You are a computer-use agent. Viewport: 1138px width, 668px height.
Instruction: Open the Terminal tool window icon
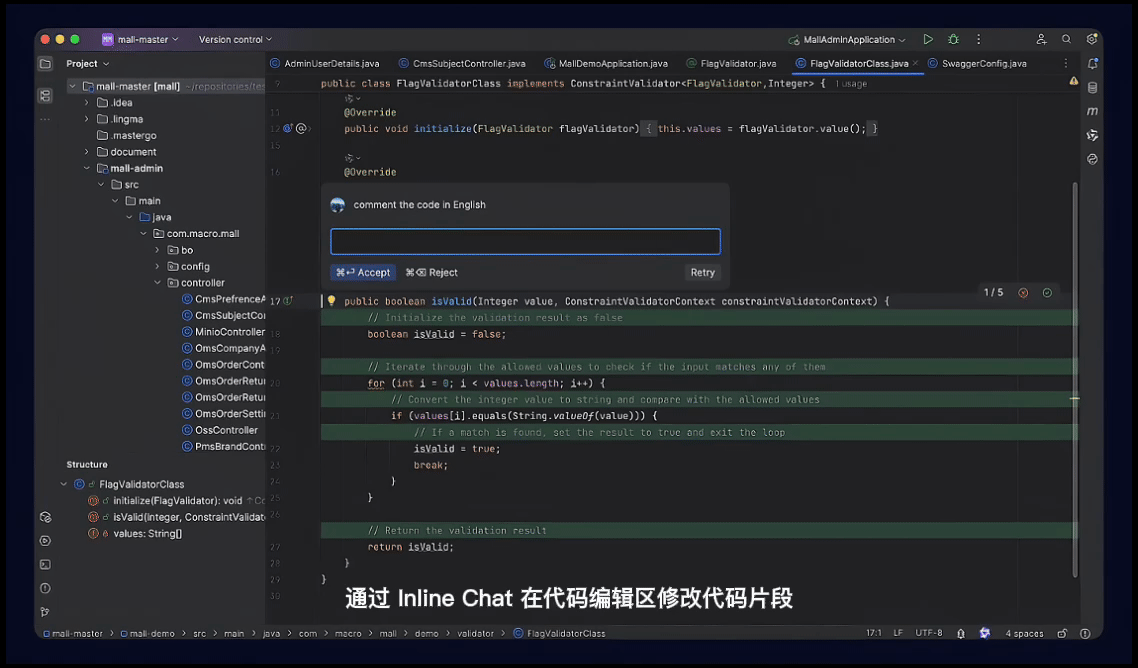45,564
